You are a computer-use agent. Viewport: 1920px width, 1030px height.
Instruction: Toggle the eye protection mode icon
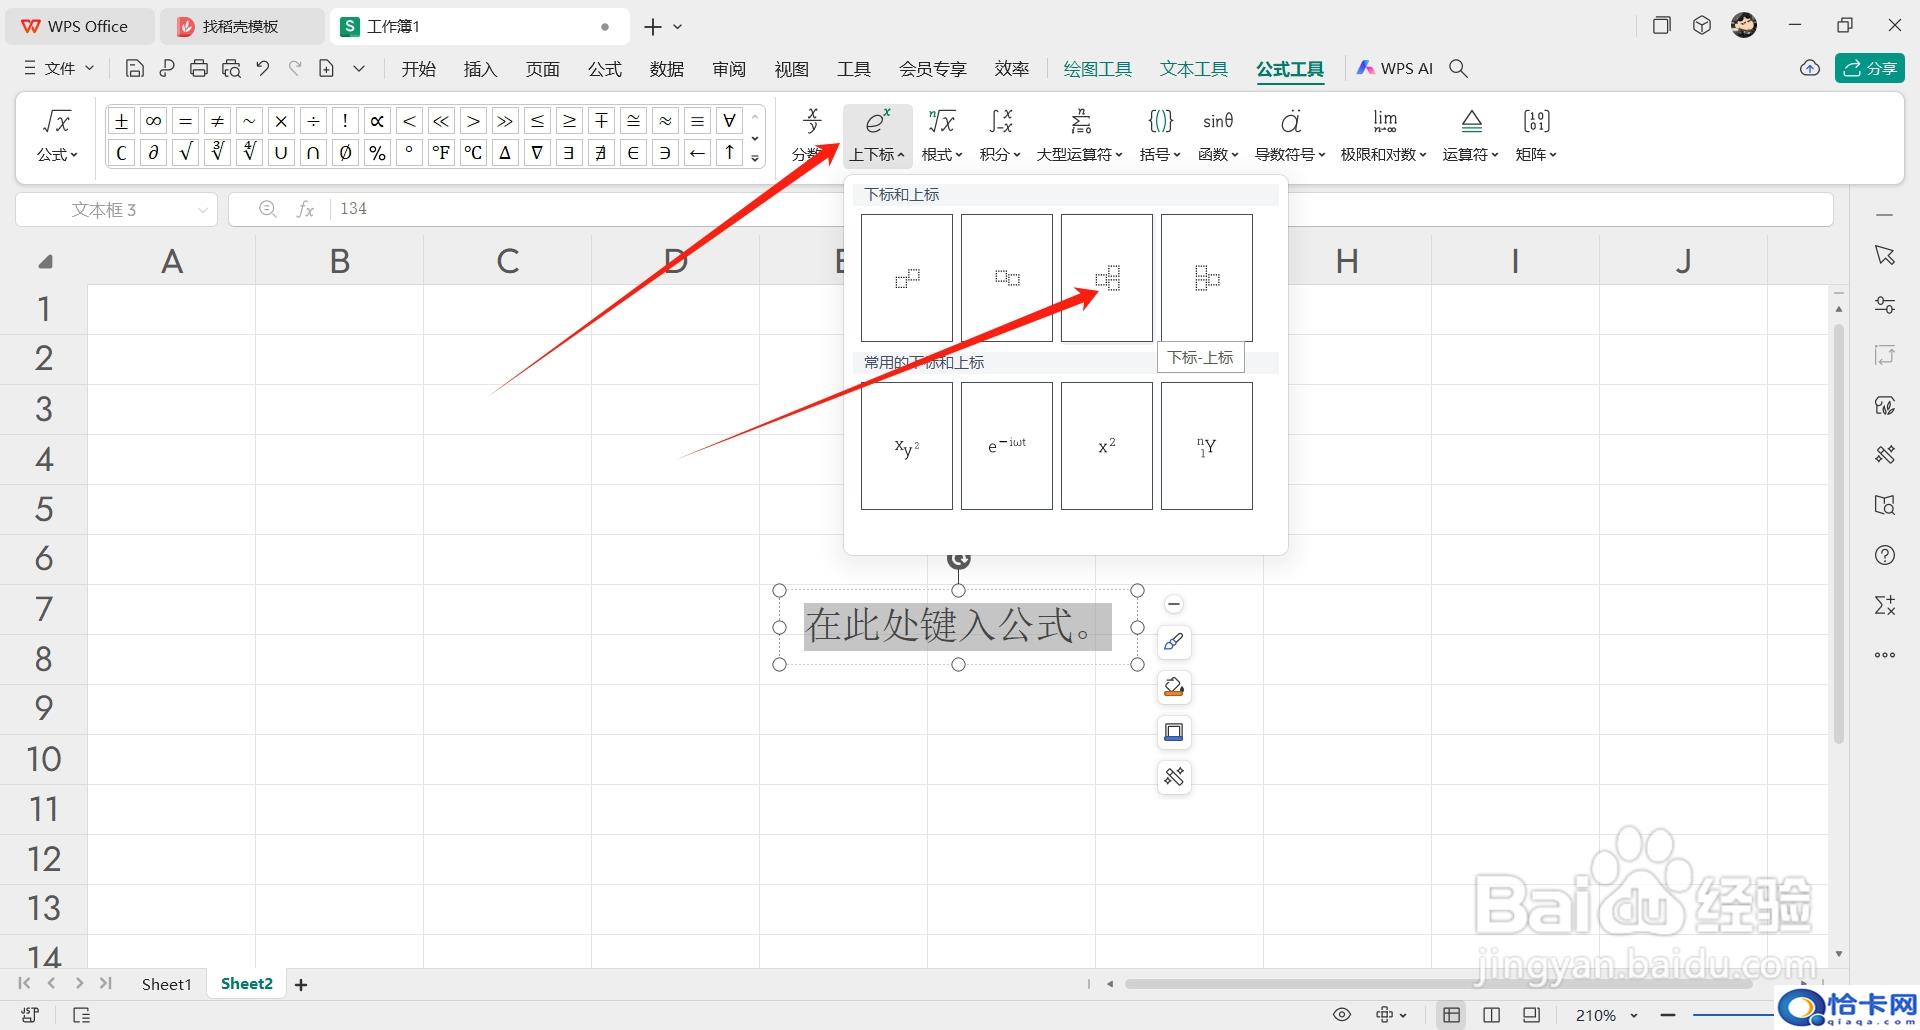(1342, 1015)
